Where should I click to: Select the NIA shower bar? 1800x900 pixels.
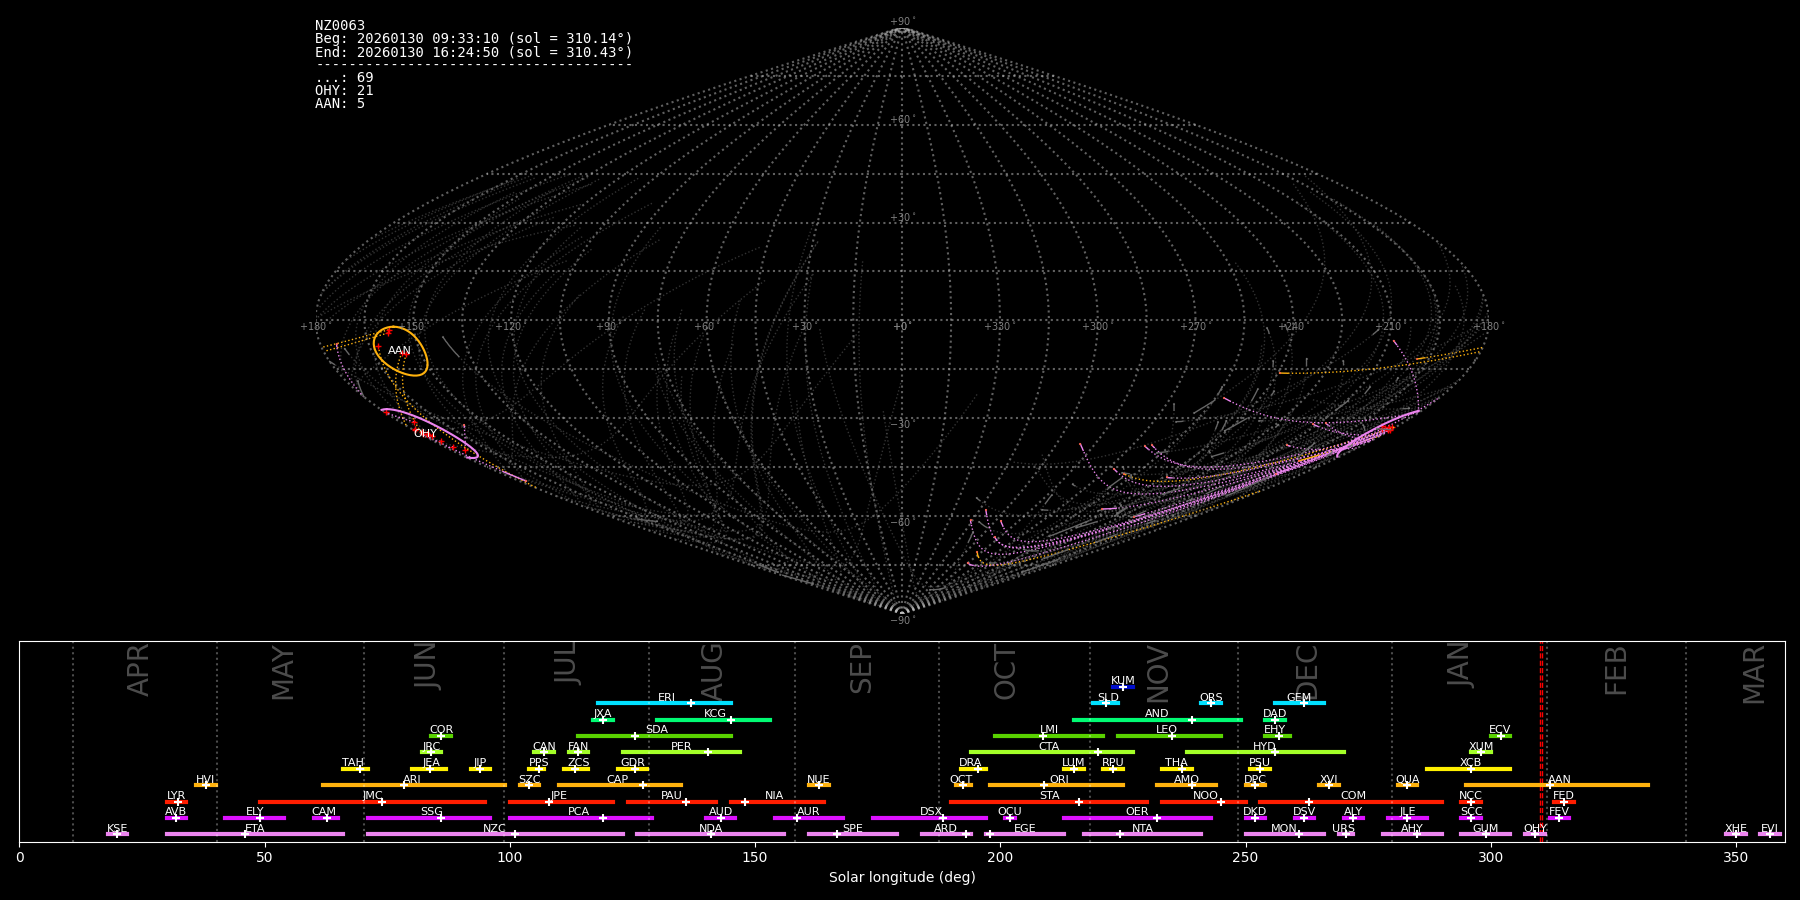777,802
